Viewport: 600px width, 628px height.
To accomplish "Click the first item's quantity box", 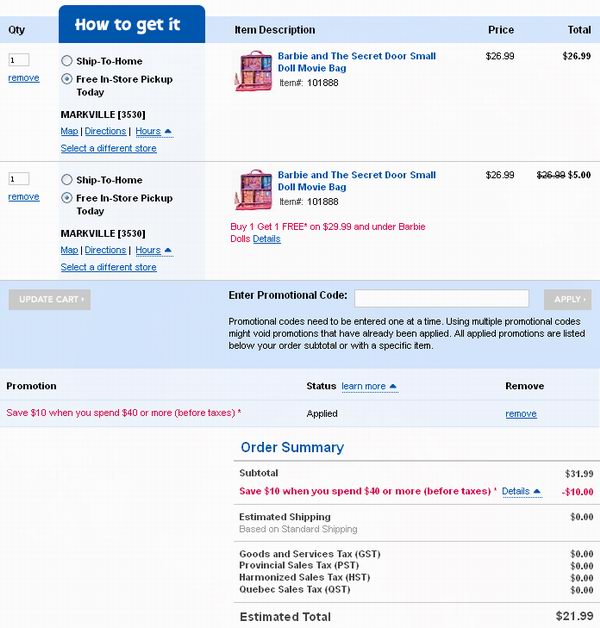I will pyautogui.click(x=19, y=60).
